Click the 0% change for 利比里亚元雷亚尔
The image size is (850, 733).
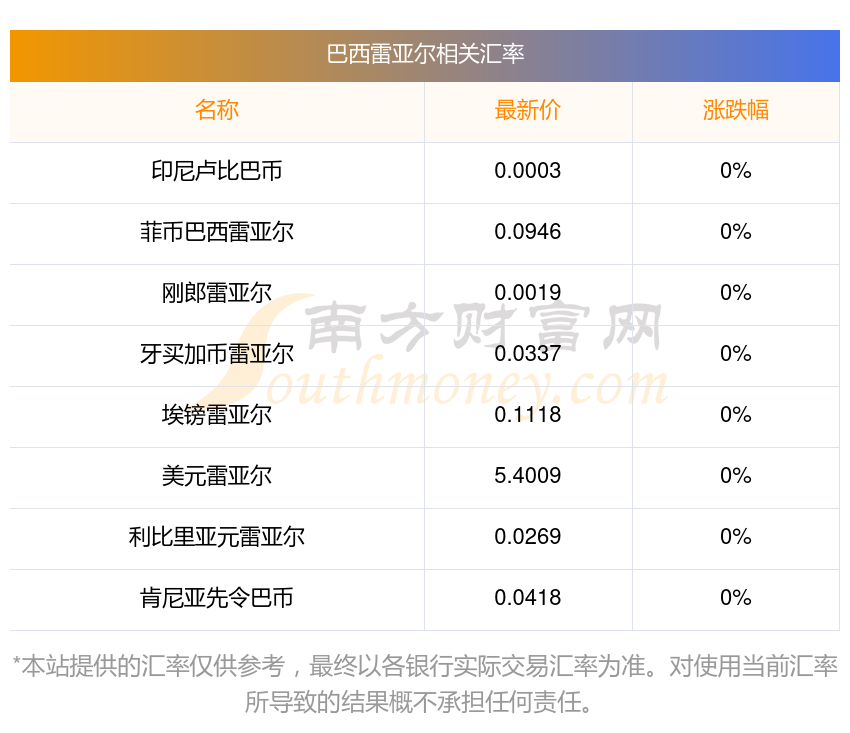coord(736,537)
